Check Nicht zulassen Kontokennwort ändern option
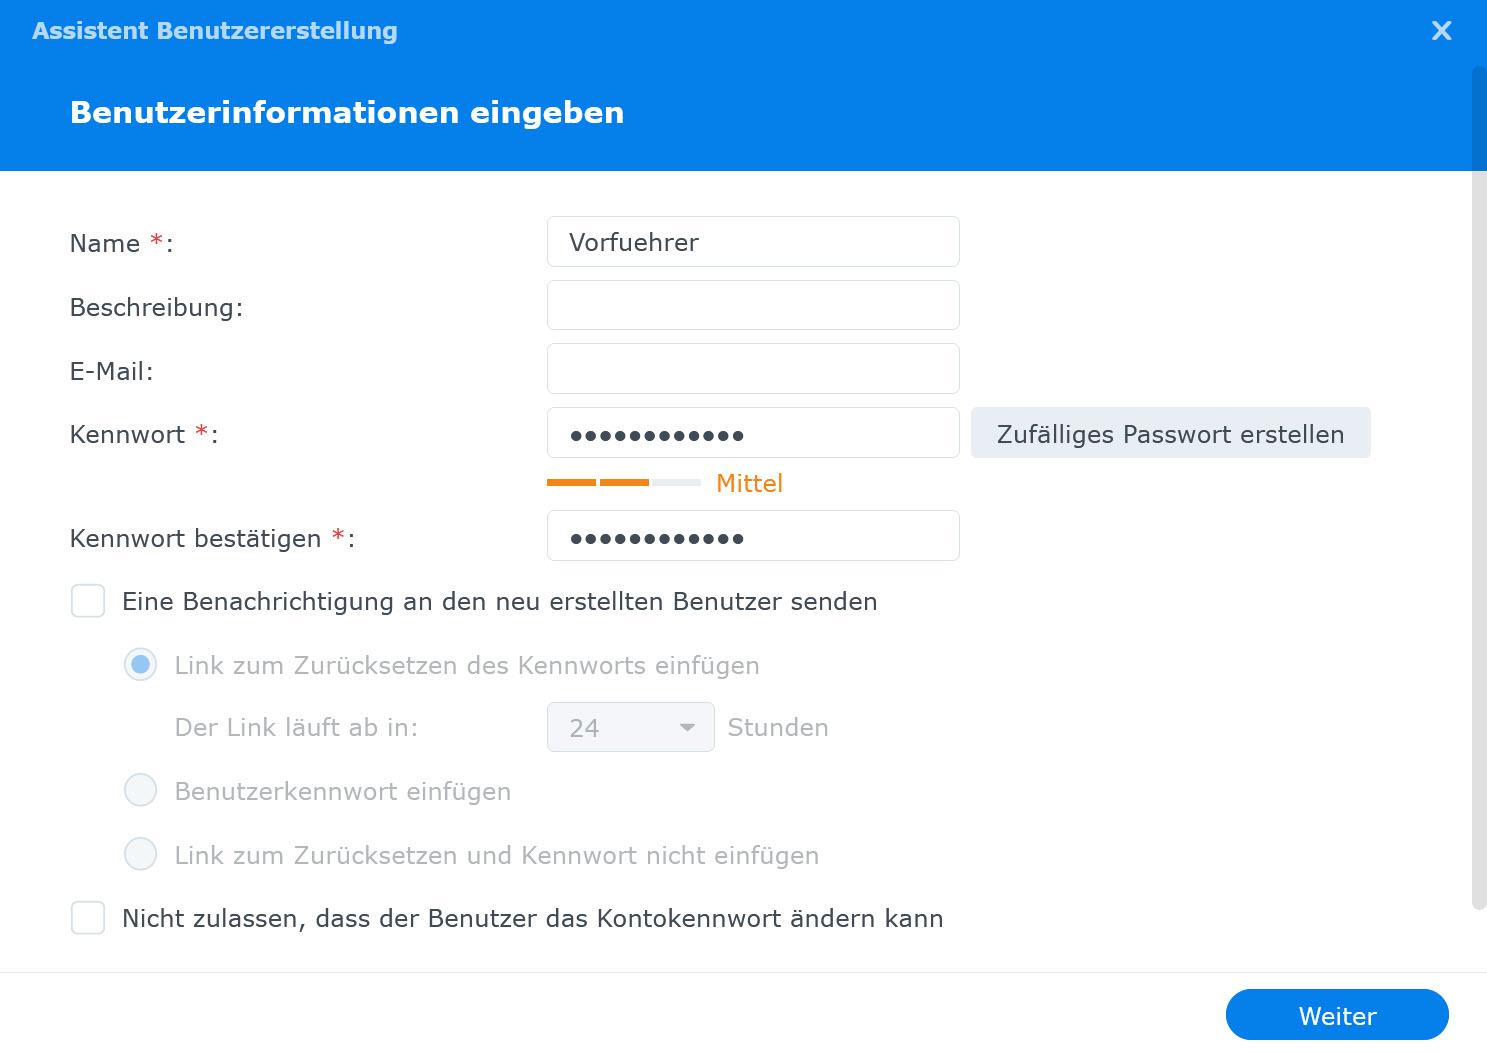This screenshot has width=1487, height=1053. pos(88,917)
